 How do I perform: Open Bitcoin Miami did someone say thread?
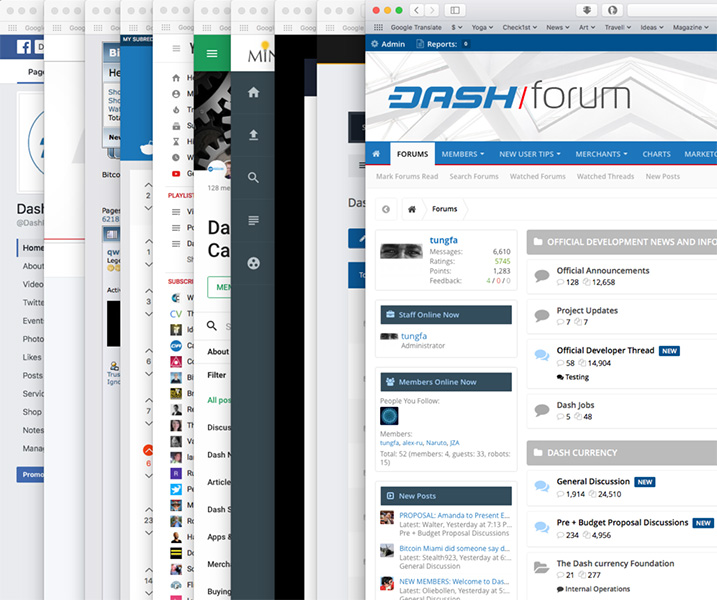click(x=454, y=548)
